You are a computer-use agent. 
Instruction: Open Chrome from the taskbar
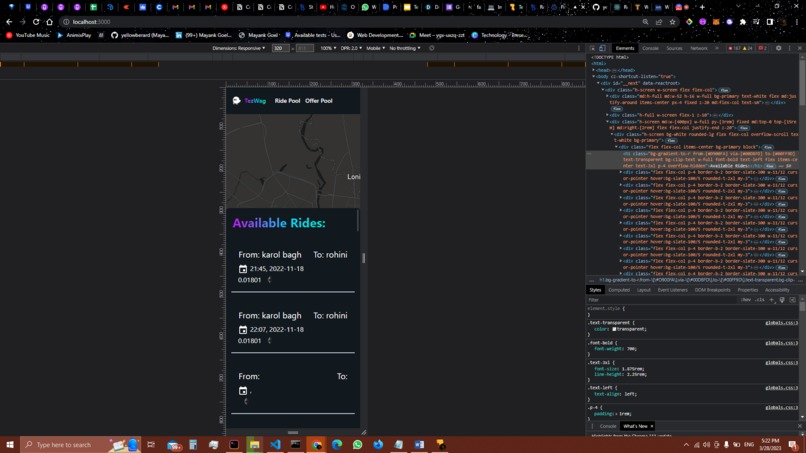[316, 445]
